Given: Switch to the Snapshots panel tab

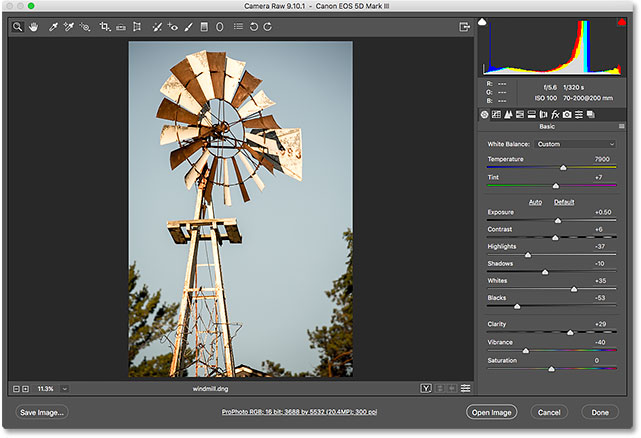Looking at the screenshot, I should coord(590,115).
